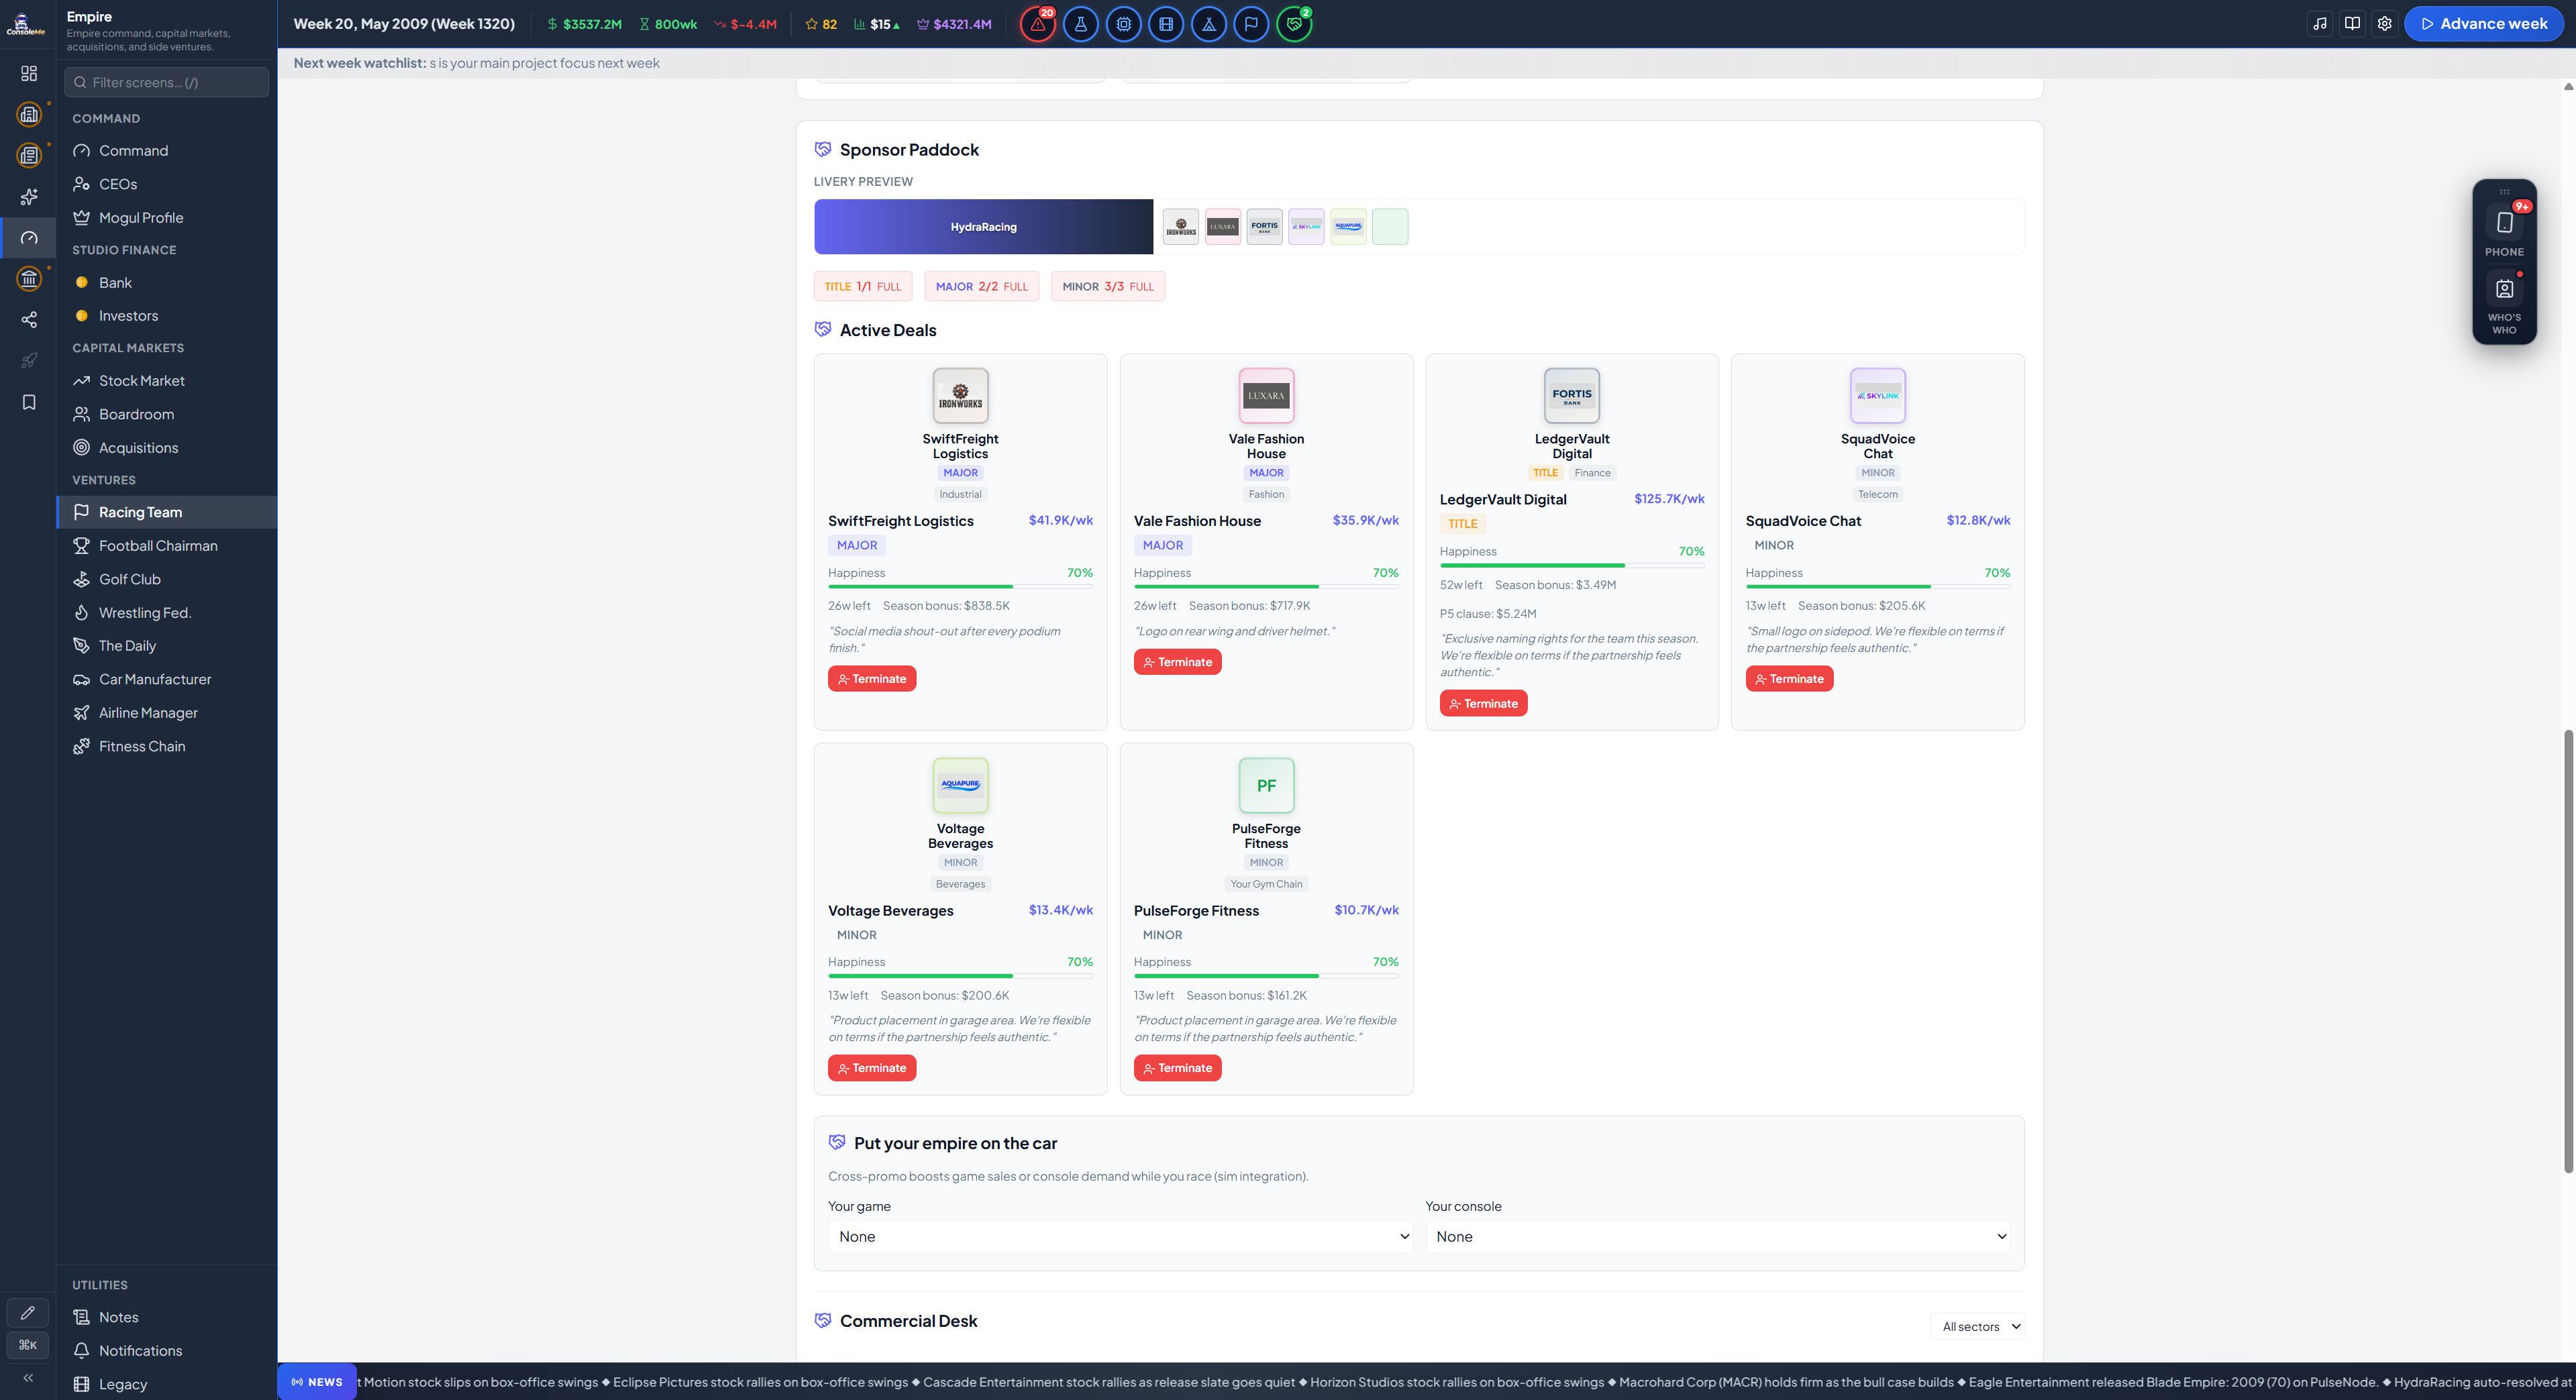
Task: Collapse the sidebar with double chevron
Action: pos(28,1378)
